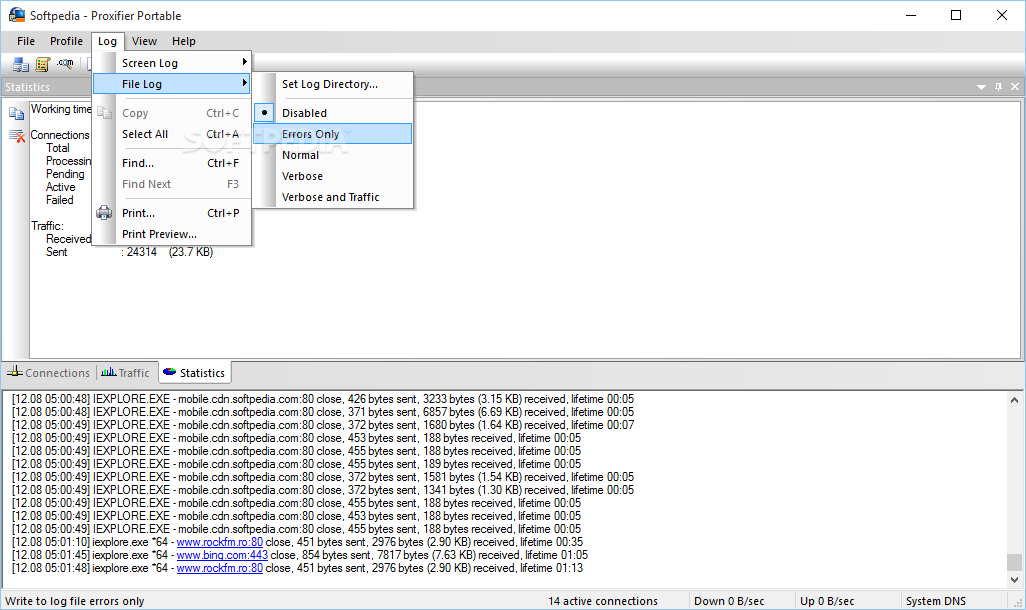Select Verbose file log level
This screenshot has width=1026, height=610.
(333, 175)
